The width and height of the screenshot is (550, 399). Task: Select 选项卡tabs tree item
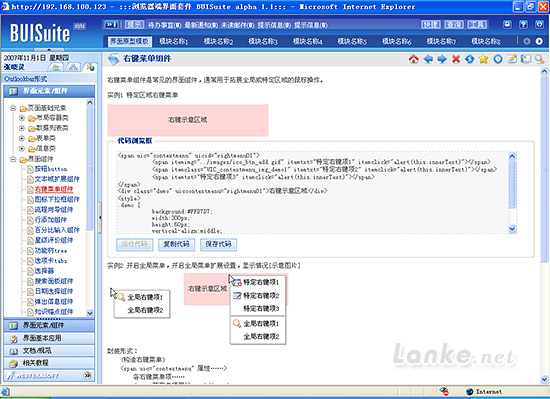(x=51, y=261)
